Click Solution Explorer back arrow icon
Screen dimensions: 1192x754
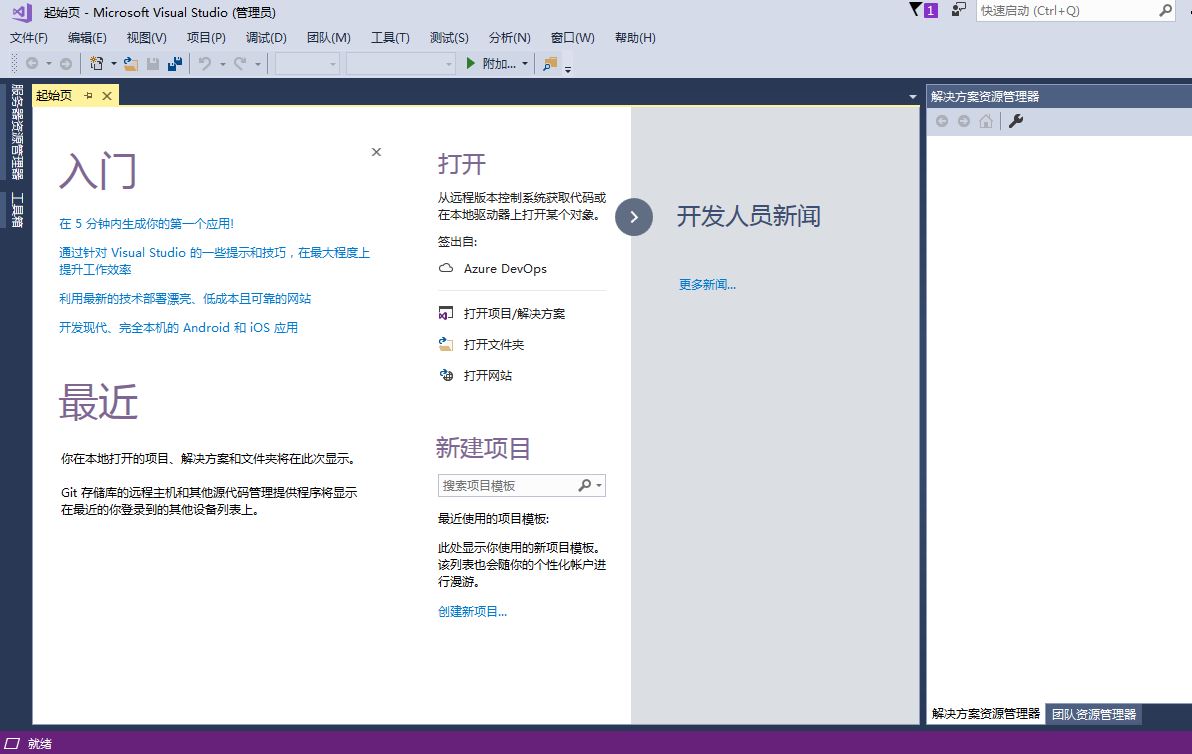pos(942,121)
